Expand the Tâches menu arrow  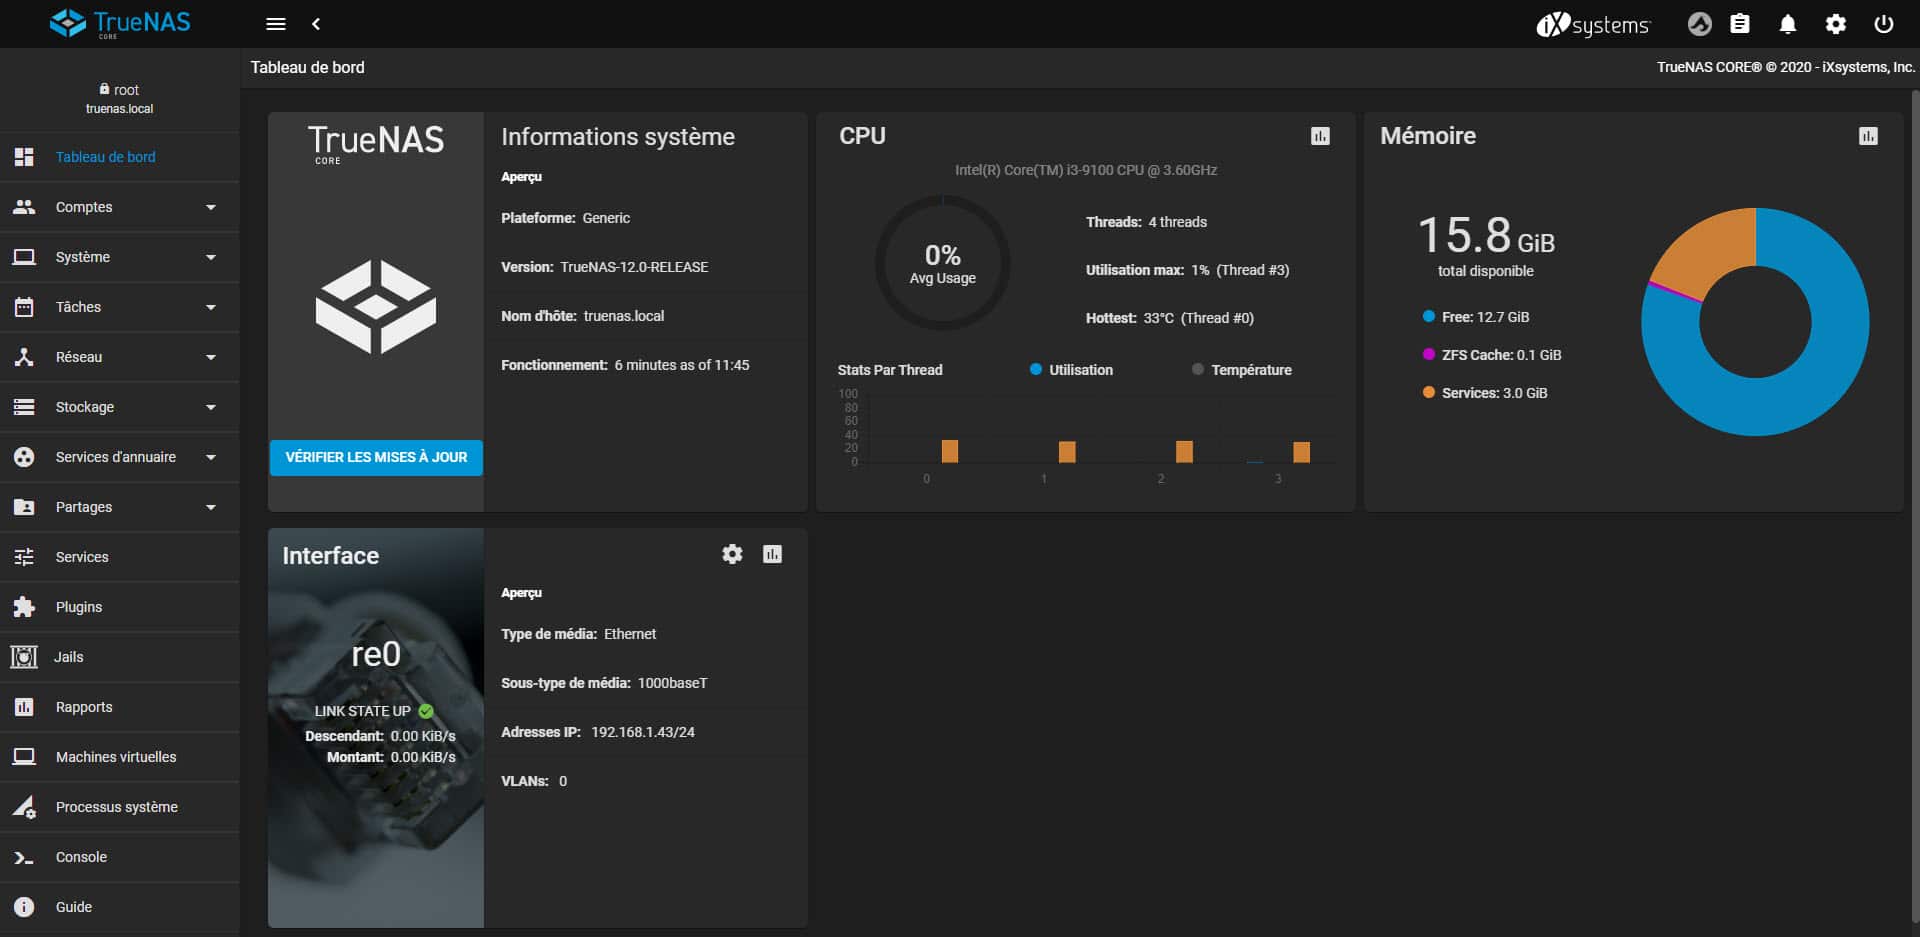(x=211, y=307)
